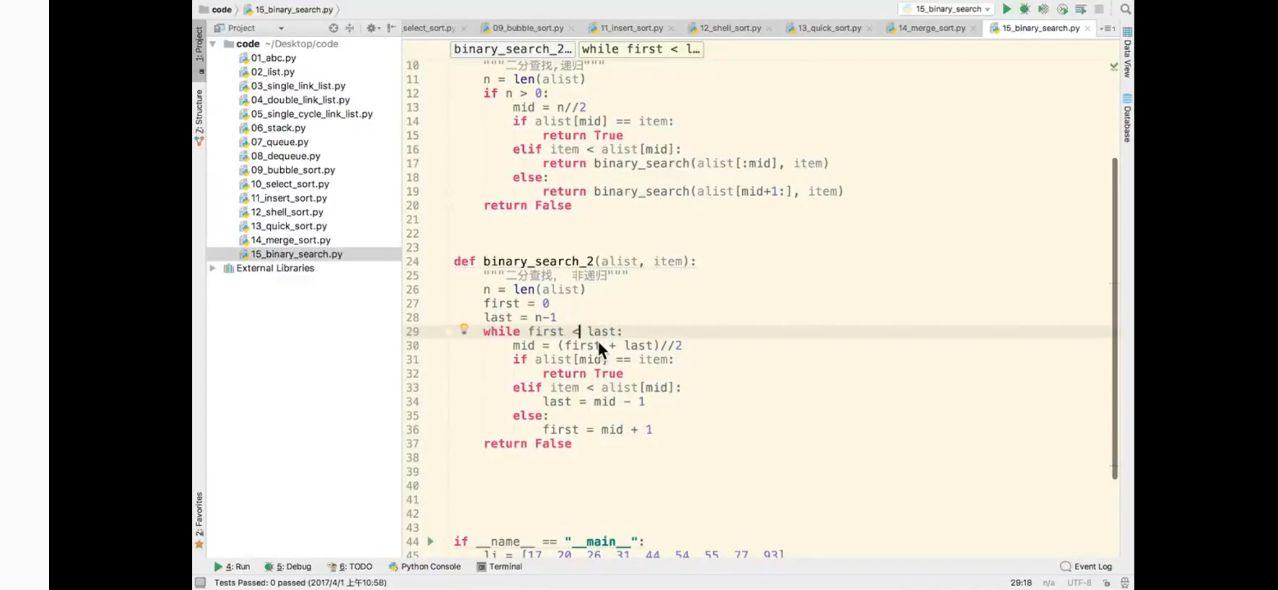
Task: Click run gutter arrow on line 44
Action: coord(431,541)
